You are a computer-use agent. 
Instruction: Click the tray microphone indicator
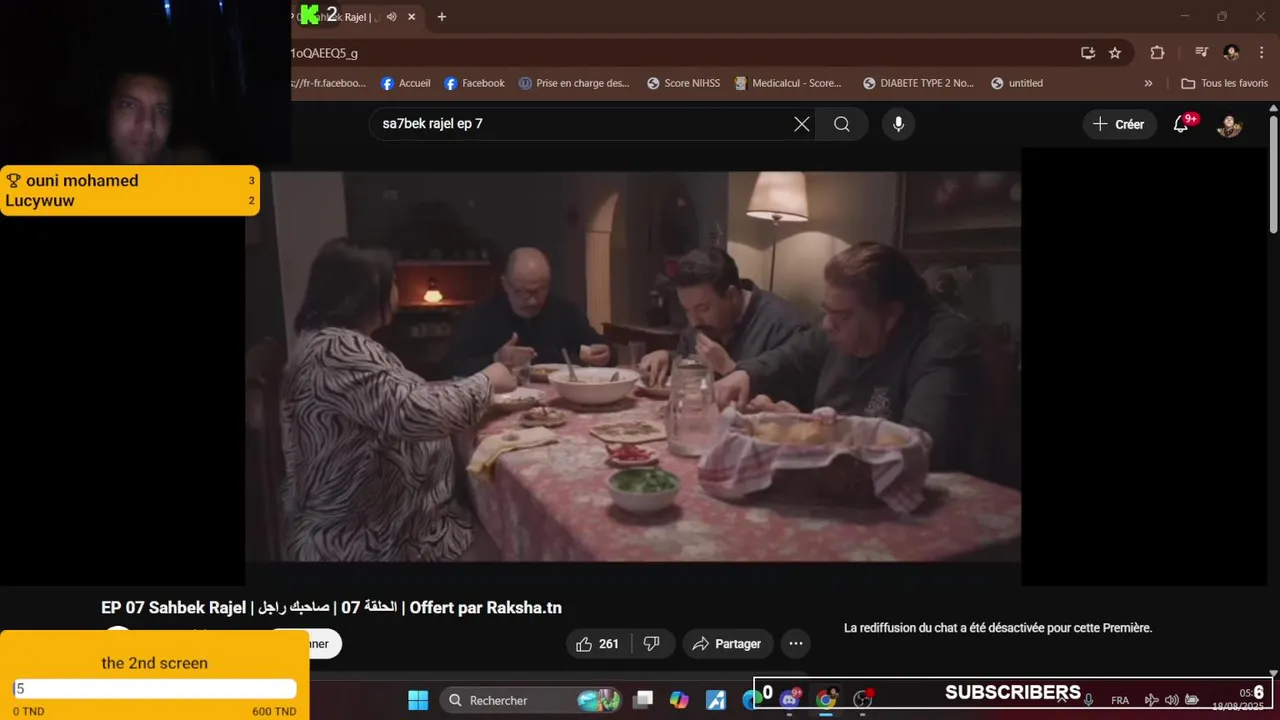click(1088, 700)
